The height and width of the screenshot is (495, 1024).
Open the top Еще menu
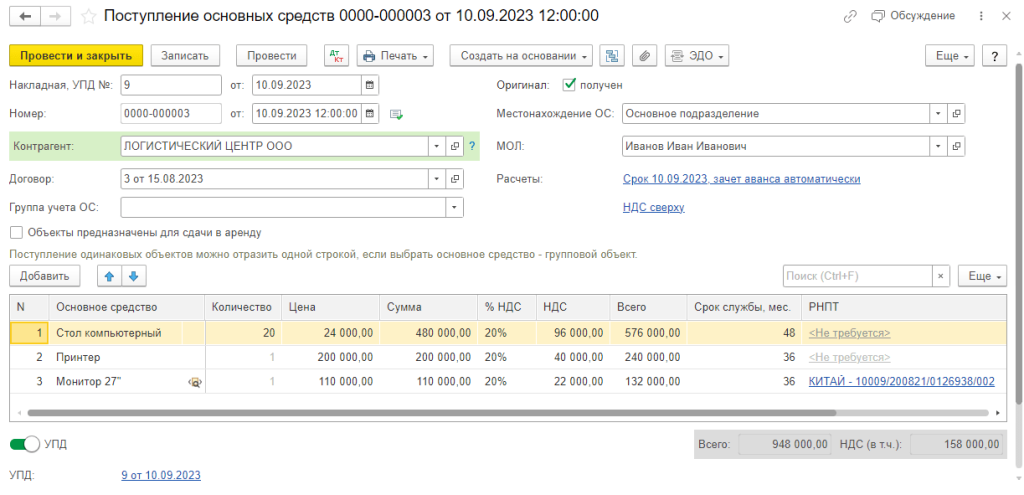click(949, 56)
